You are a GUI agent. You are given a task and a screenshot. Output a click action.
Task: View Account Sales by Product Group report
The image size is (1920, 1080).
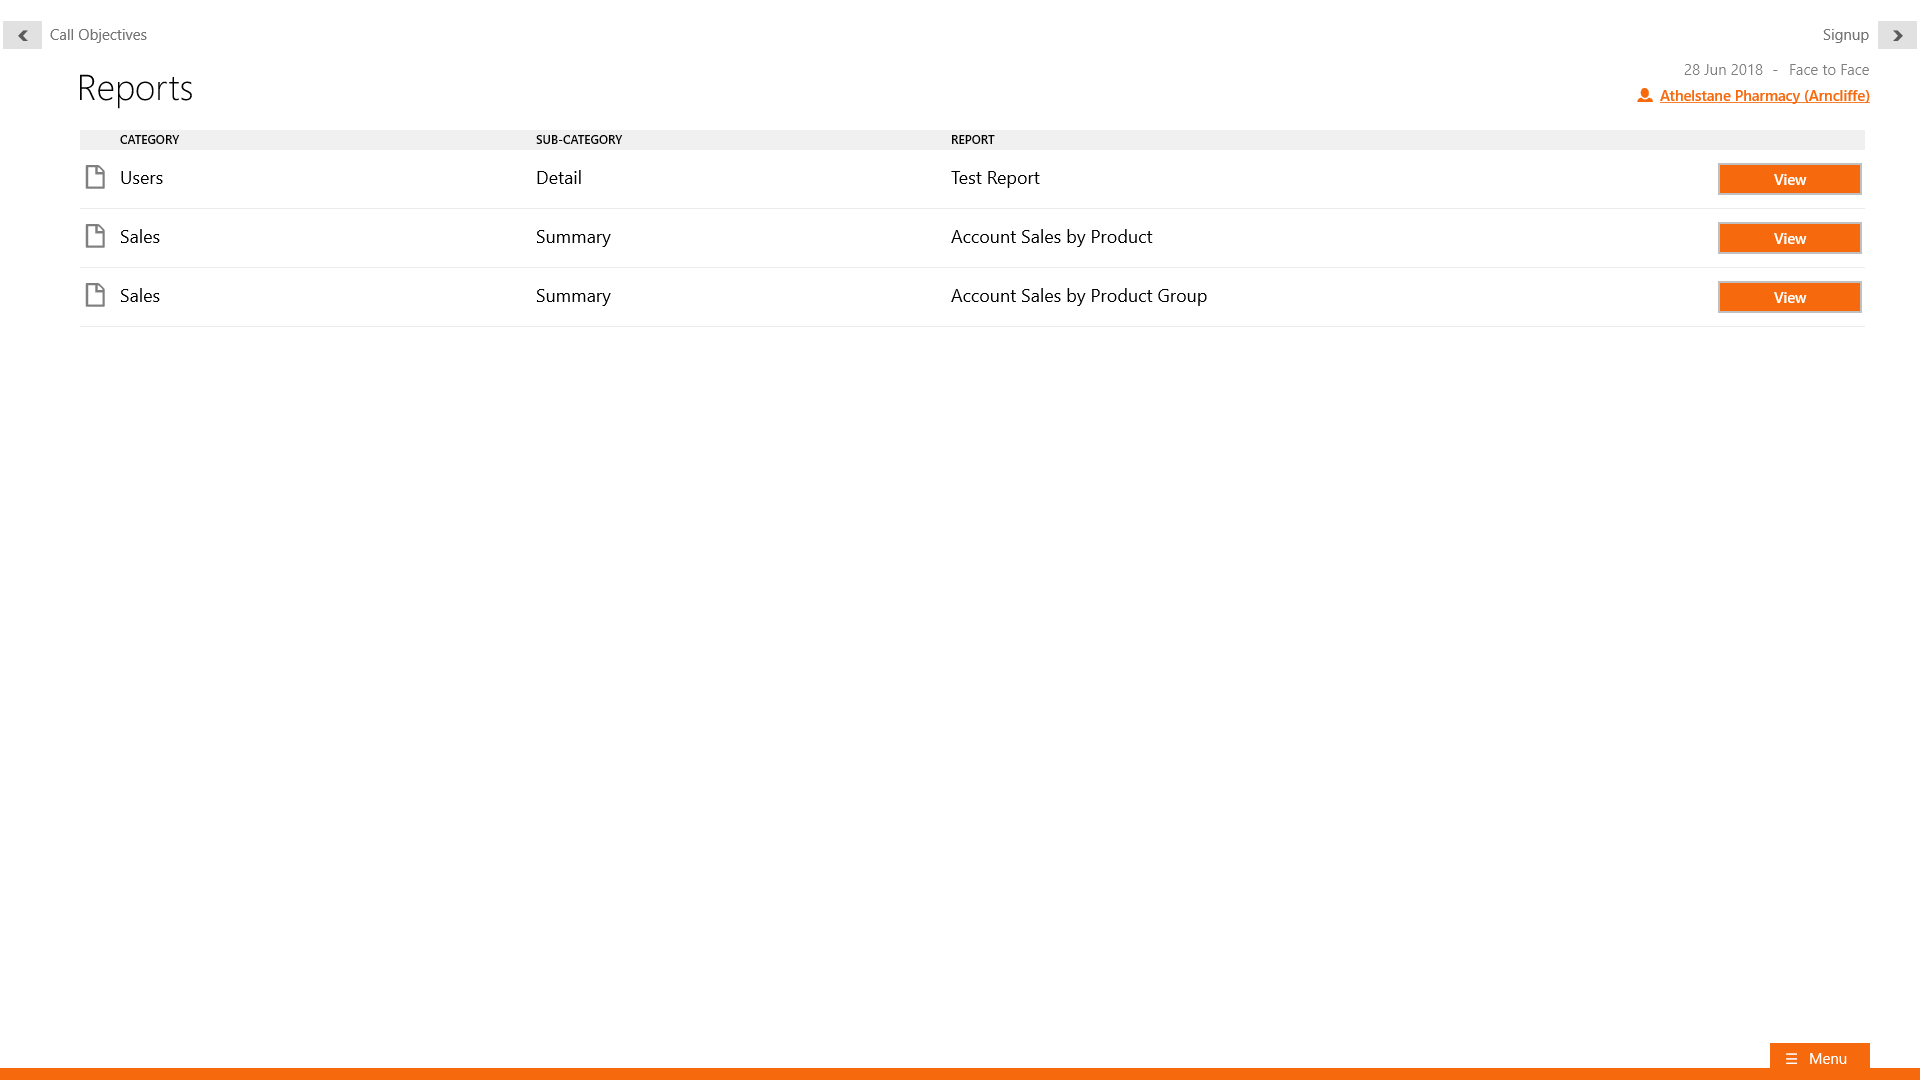(1789, 298)
